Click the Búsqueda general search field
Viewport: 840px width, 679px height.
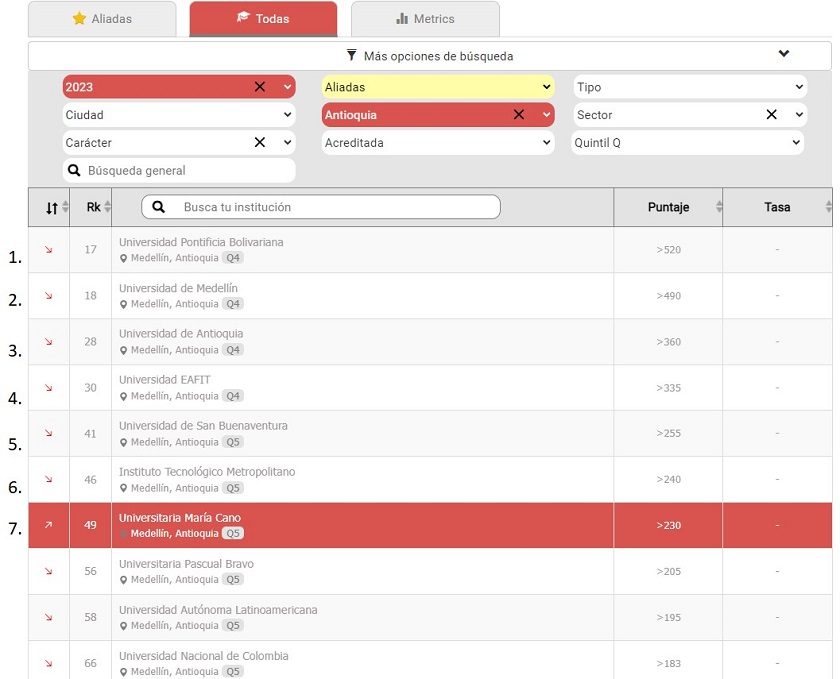(179, 170)
